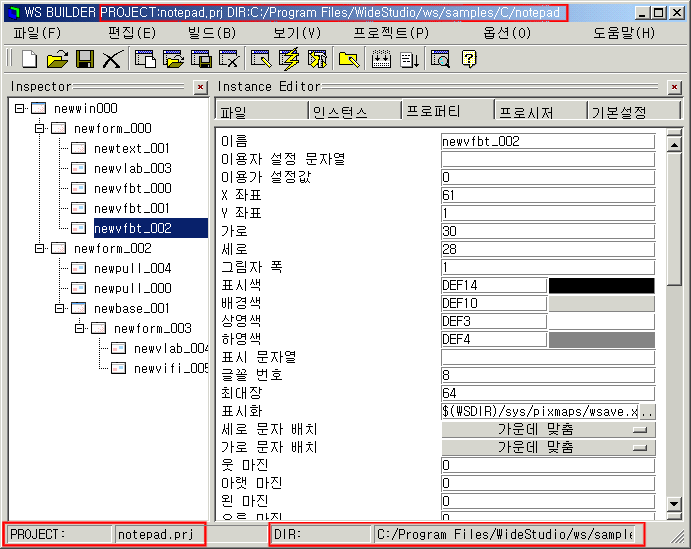
Task: Open the 파일(F) menu
Action: click(x=37, y=33)
